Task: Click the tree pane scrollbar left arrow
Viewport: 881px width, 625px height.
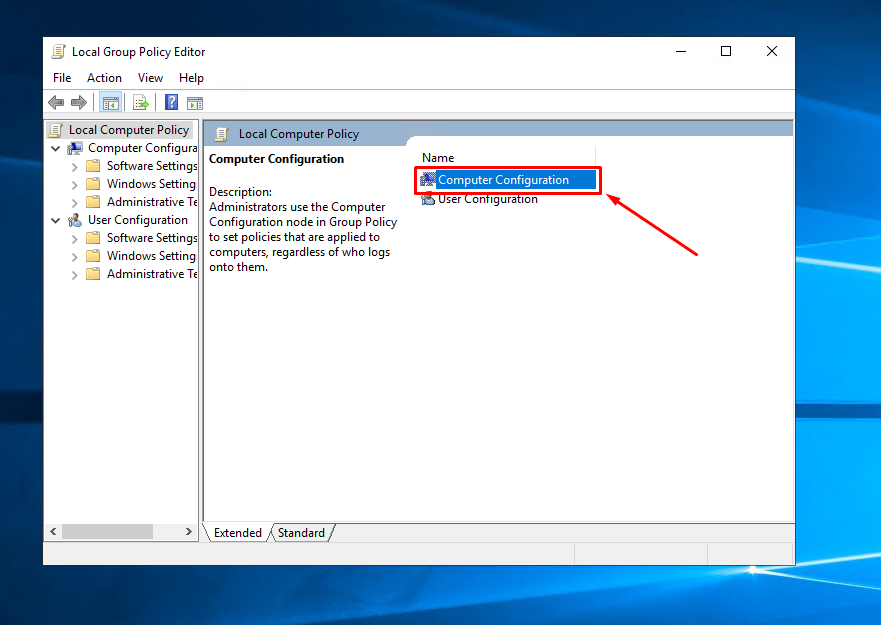Action: (53, 532)
